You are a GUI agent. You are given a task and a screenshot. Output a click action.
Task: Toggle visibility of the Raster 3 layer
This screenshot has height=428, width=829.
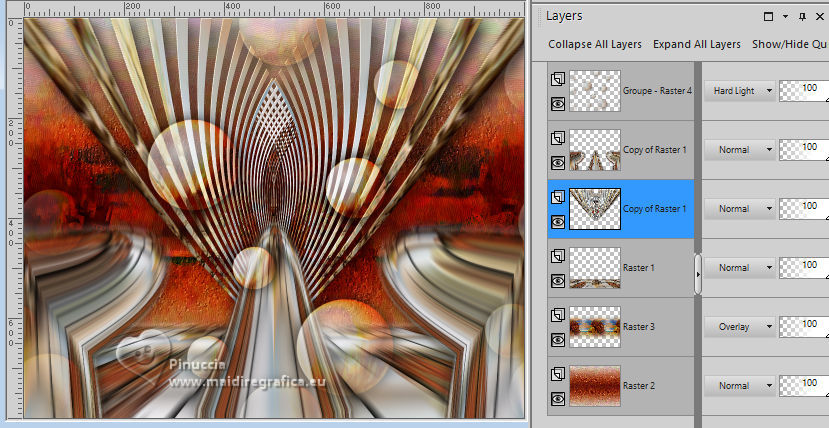pyautogui.click(x=557, y=339)
